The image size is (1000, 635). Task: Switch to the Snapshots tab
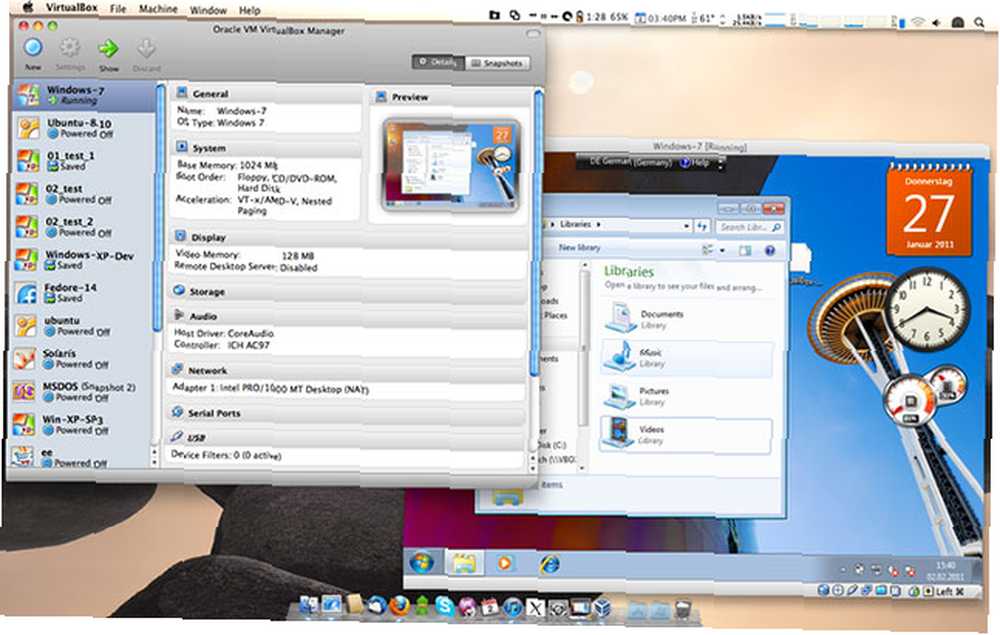click(497, 63)
